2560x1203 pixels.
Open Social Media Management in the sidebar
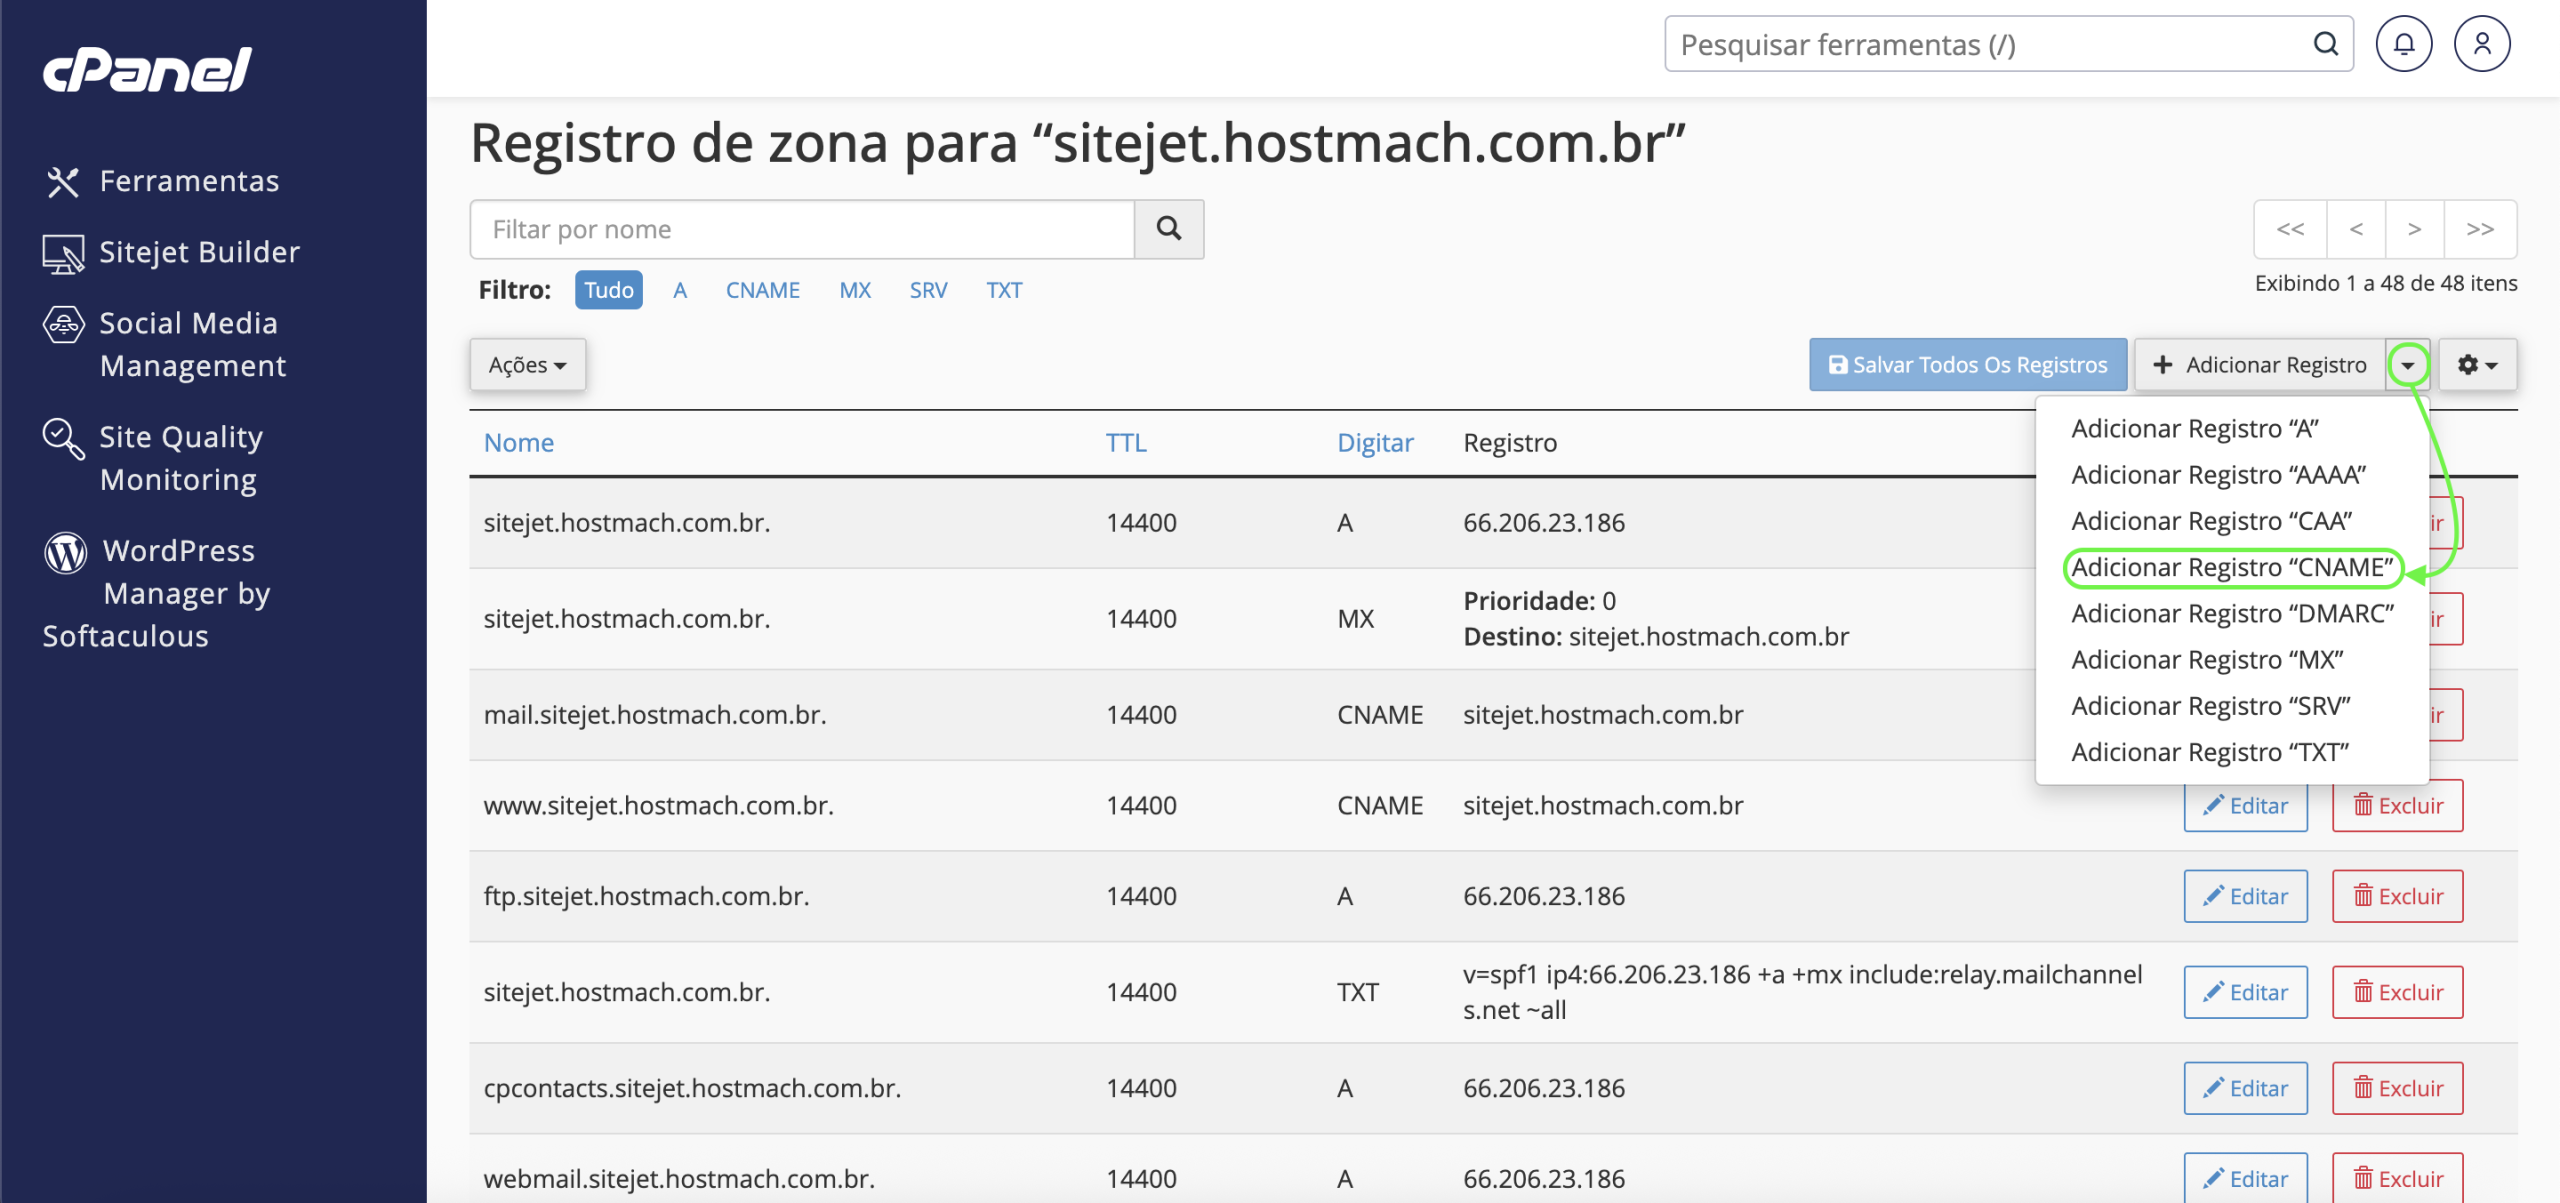165,344
